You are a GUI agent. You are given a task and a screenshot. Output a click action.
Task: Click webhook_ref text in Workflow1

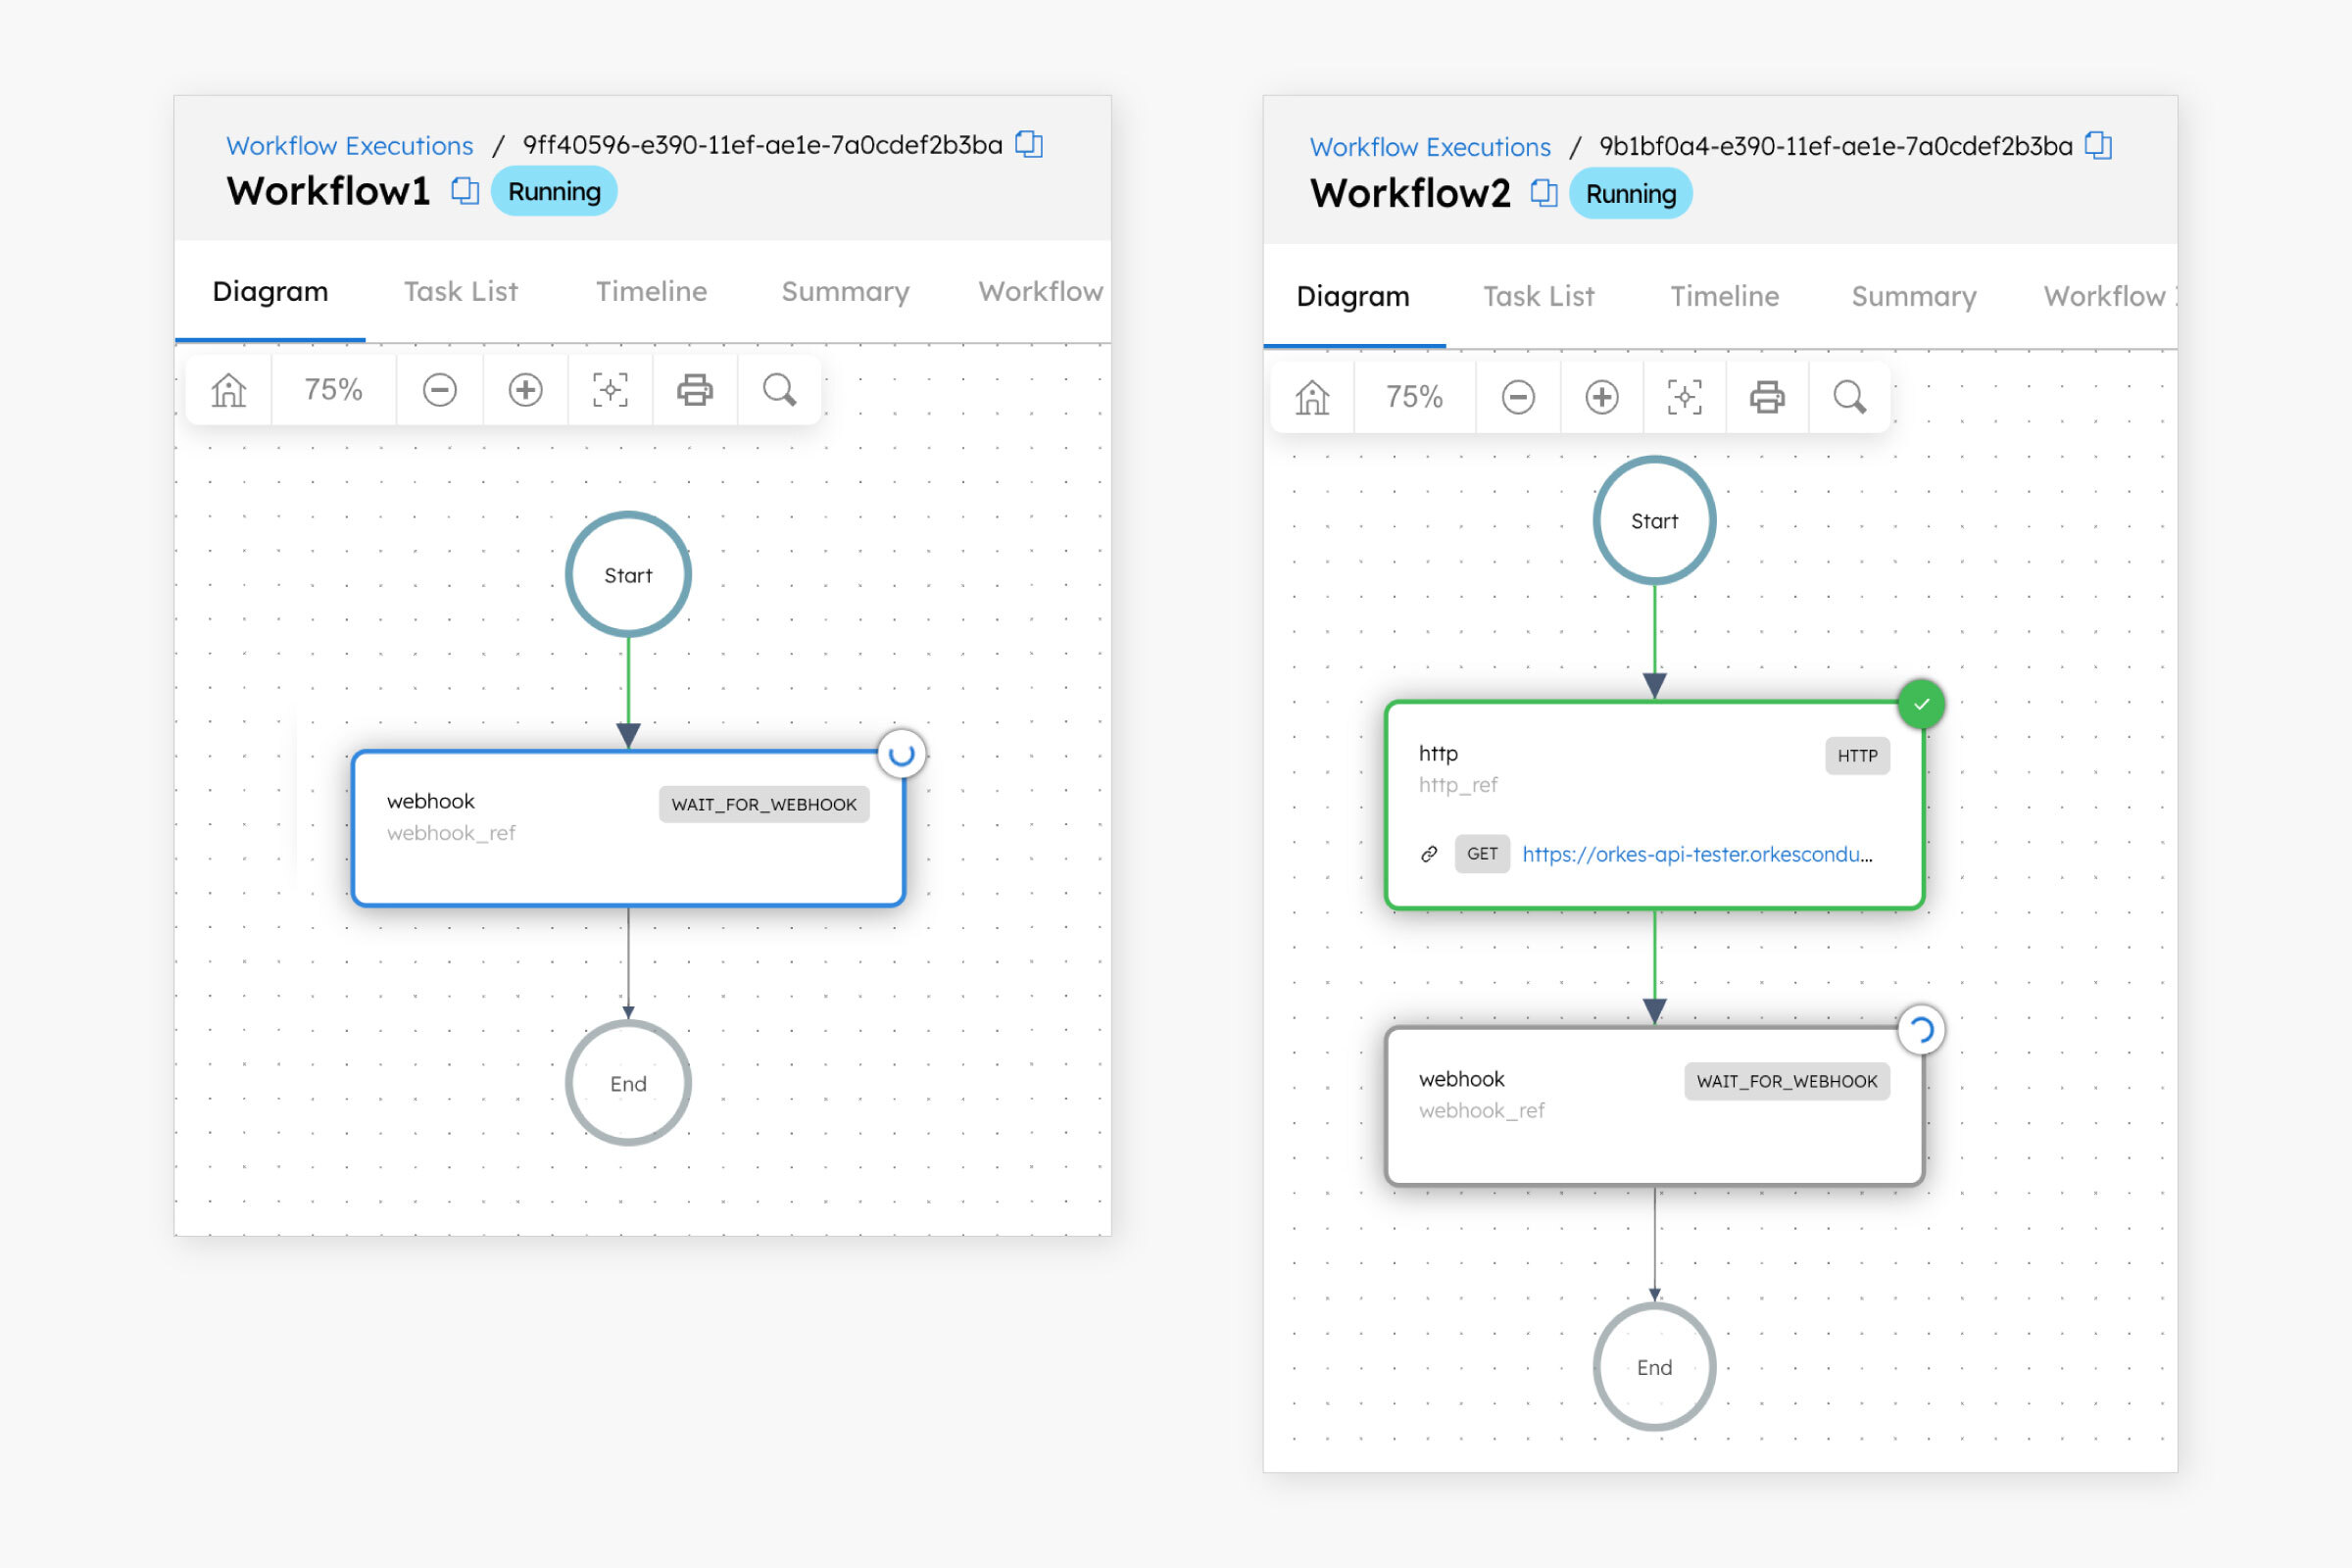click(x=451, y=833)
